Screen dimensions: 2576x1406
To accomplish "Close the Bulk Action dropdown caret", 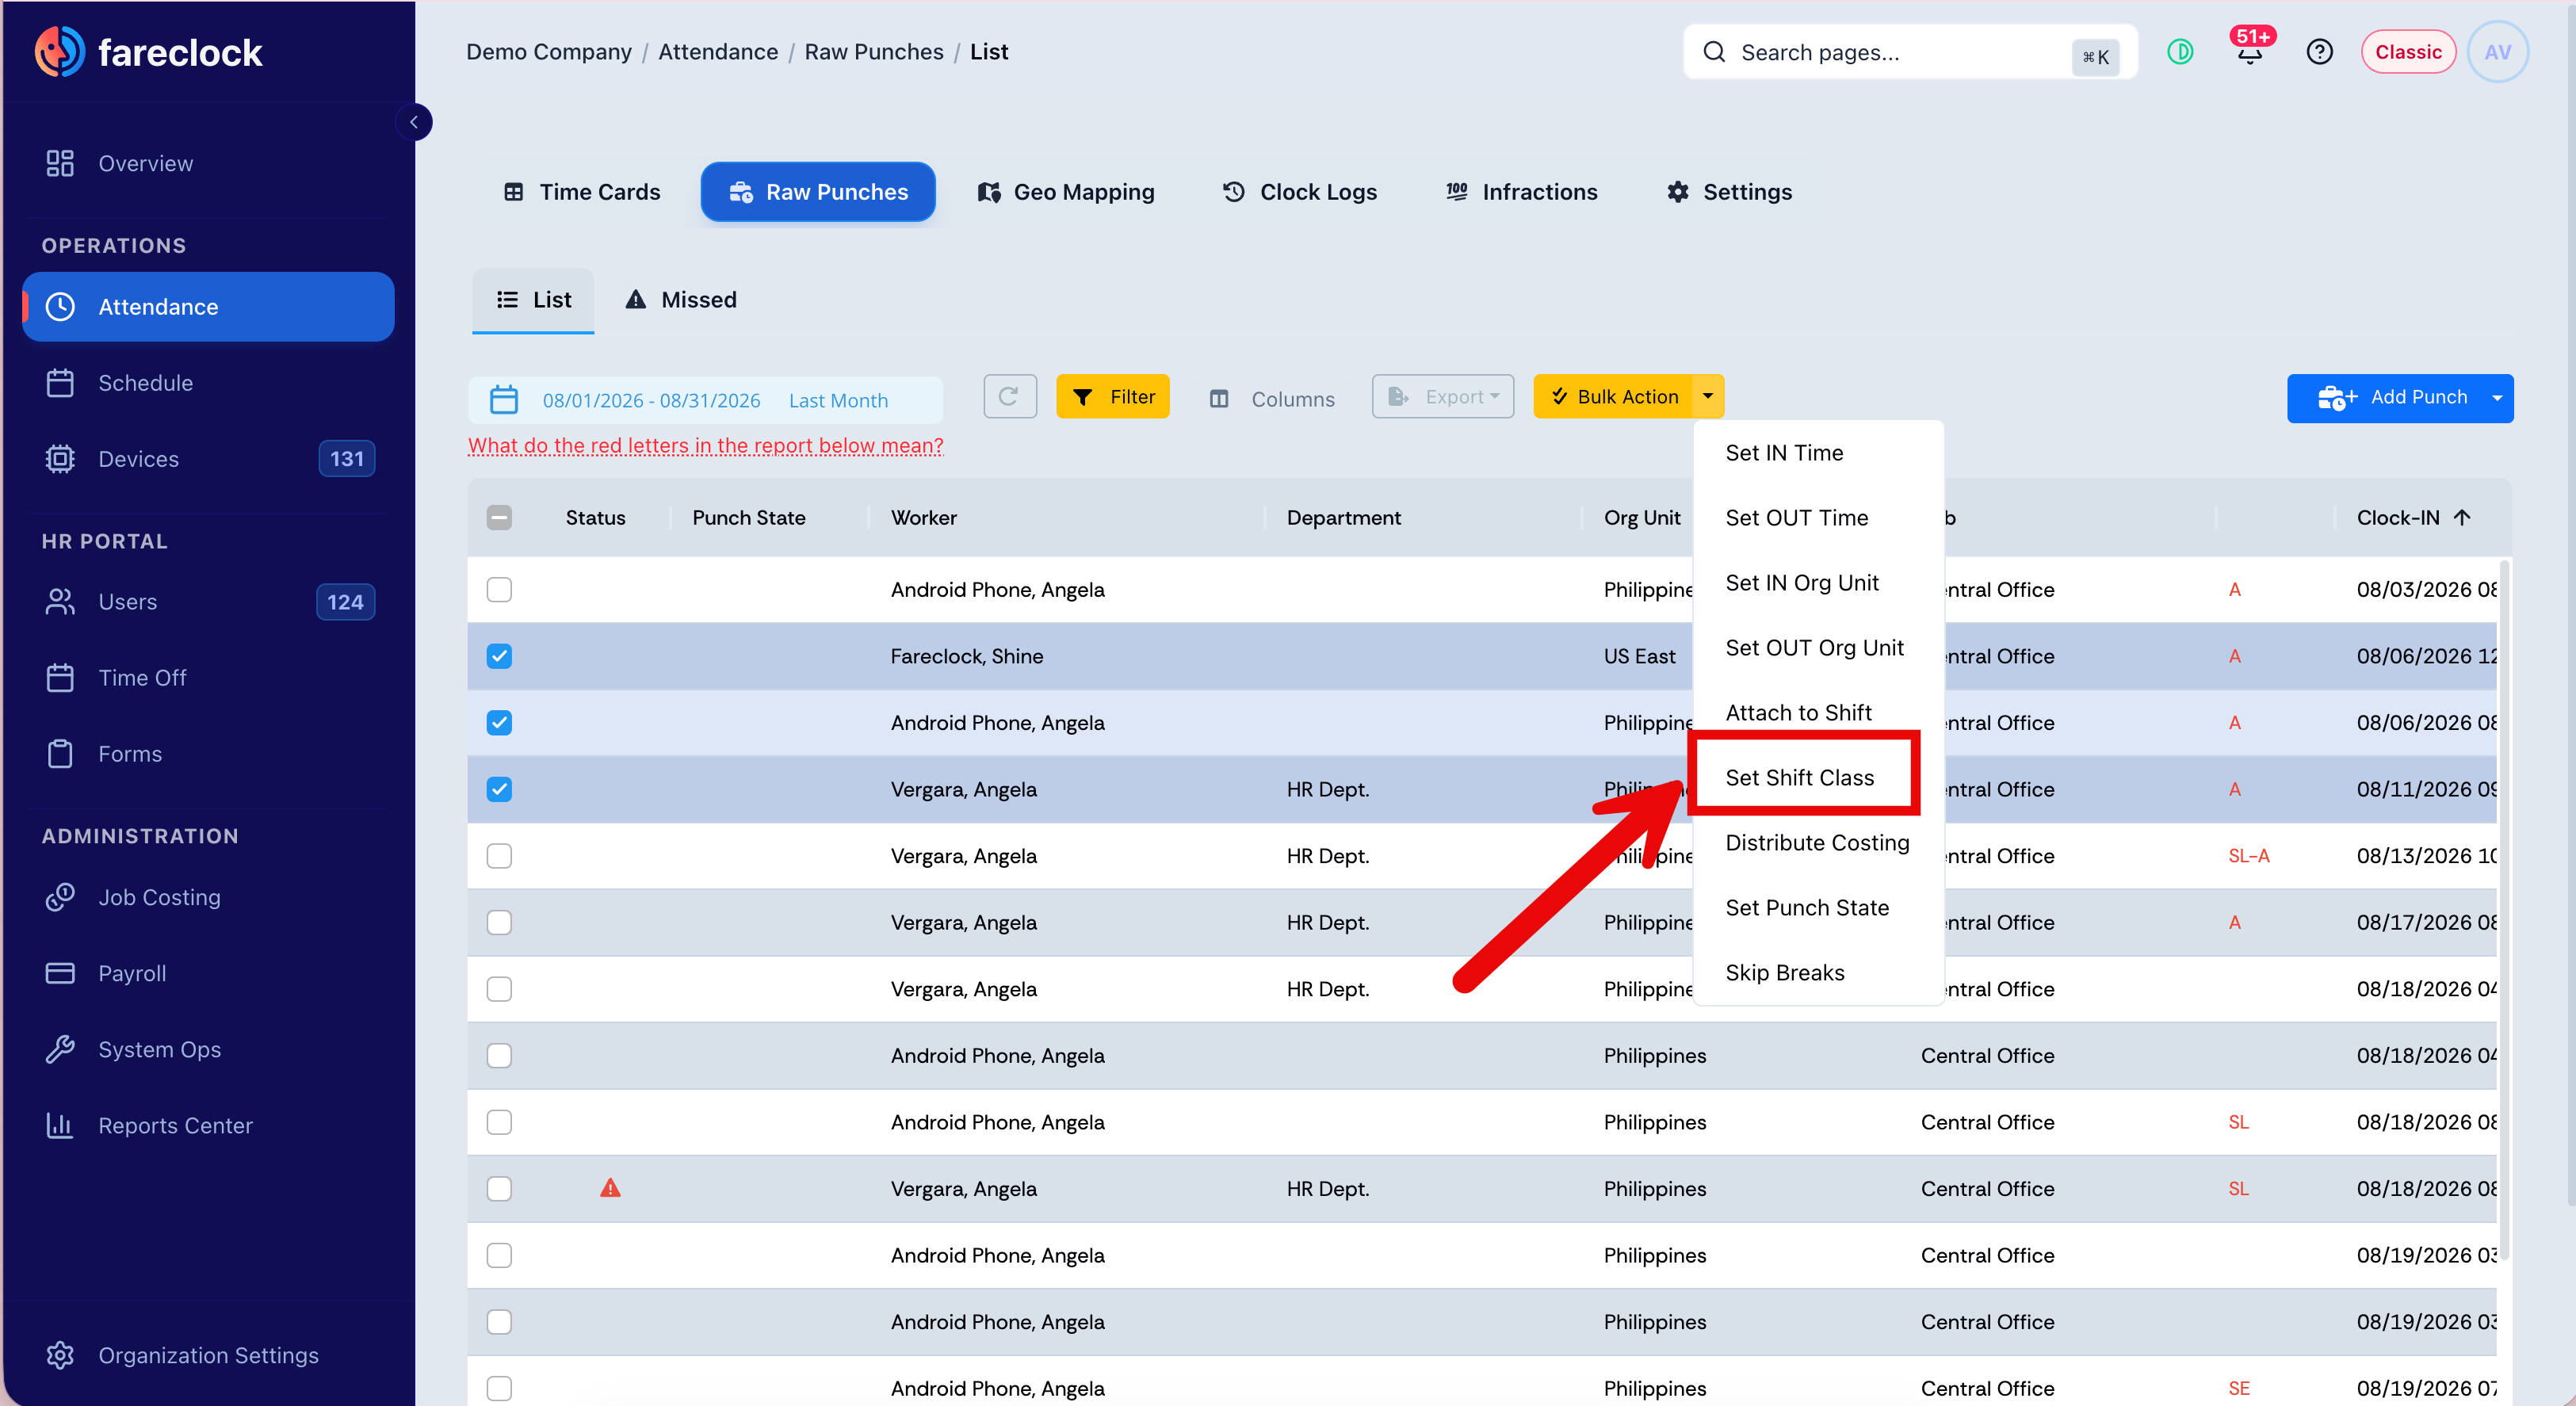I will pyautogui.click(x=1707, y=397).
